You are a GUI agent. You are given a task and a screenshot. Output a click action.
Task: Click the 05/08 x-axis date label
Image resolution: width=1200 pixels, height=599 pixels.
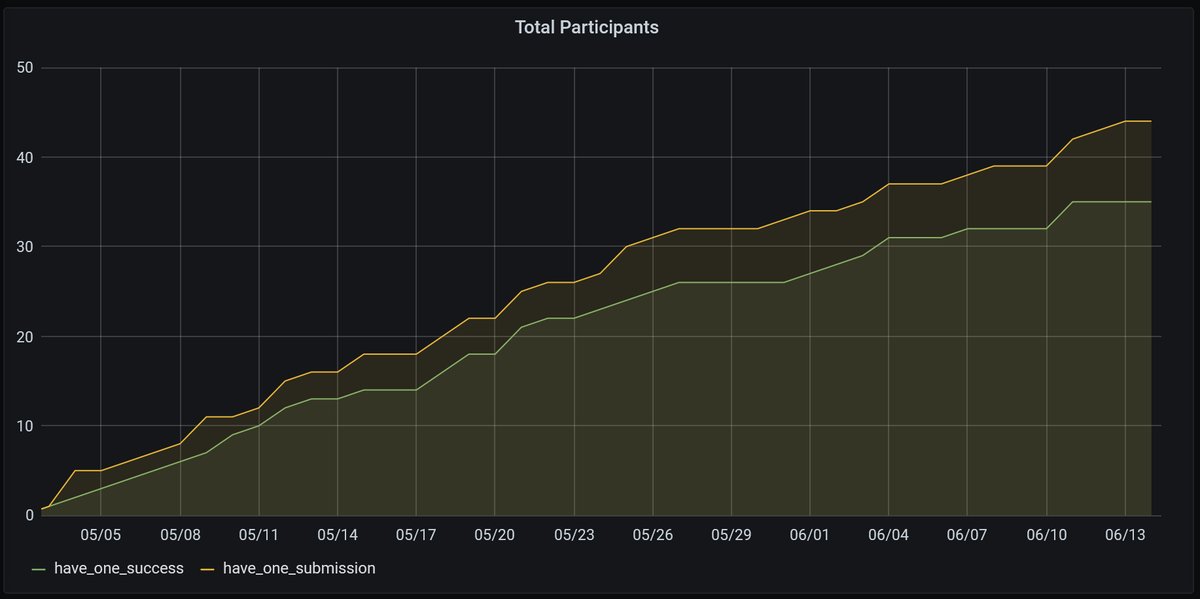click(179, 535)
